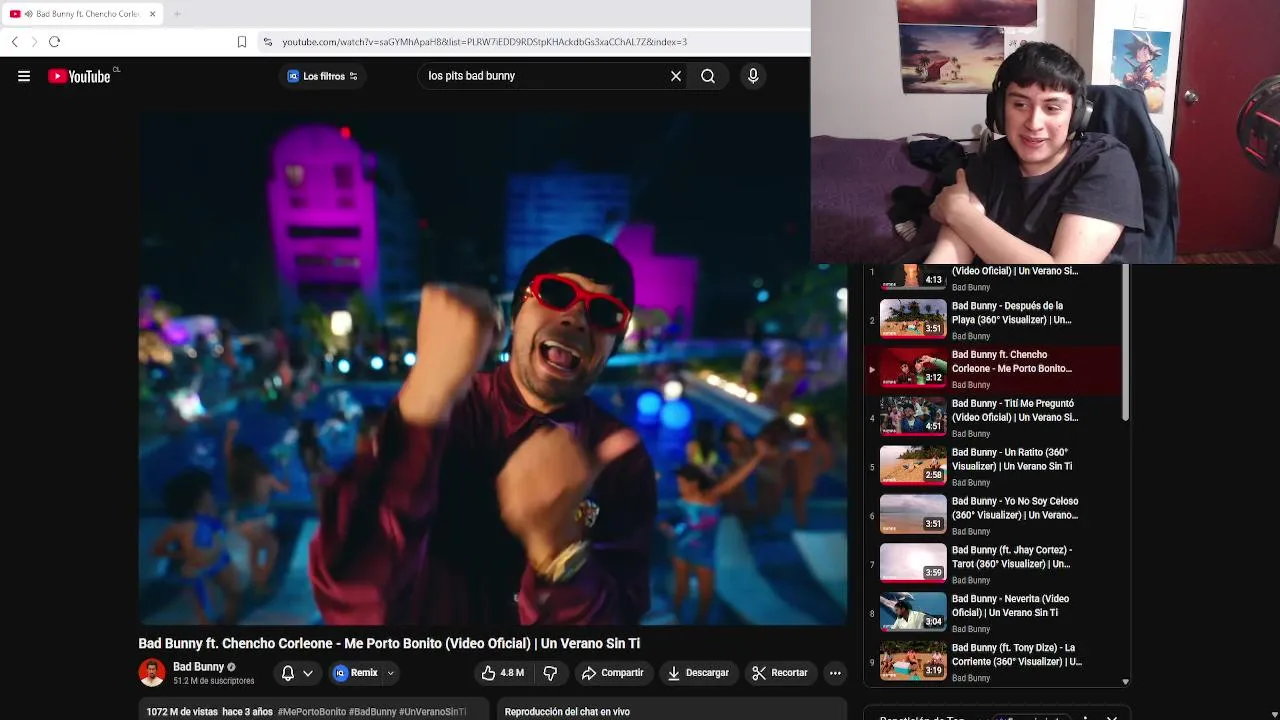This screenshot has width=1280, height=720.
Task: Open site settings icon in the address bar
Action: [267, 42]
